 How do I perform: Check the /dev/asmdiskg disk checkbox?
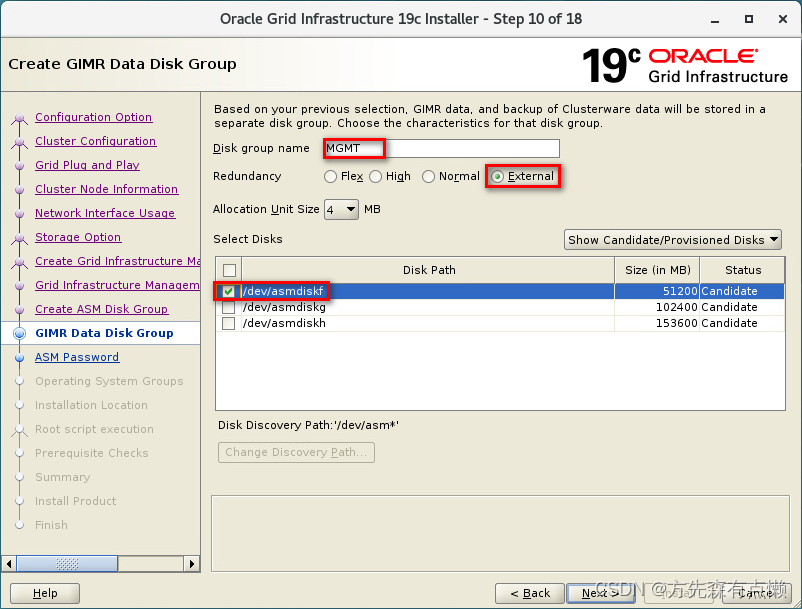click(229, 307)
